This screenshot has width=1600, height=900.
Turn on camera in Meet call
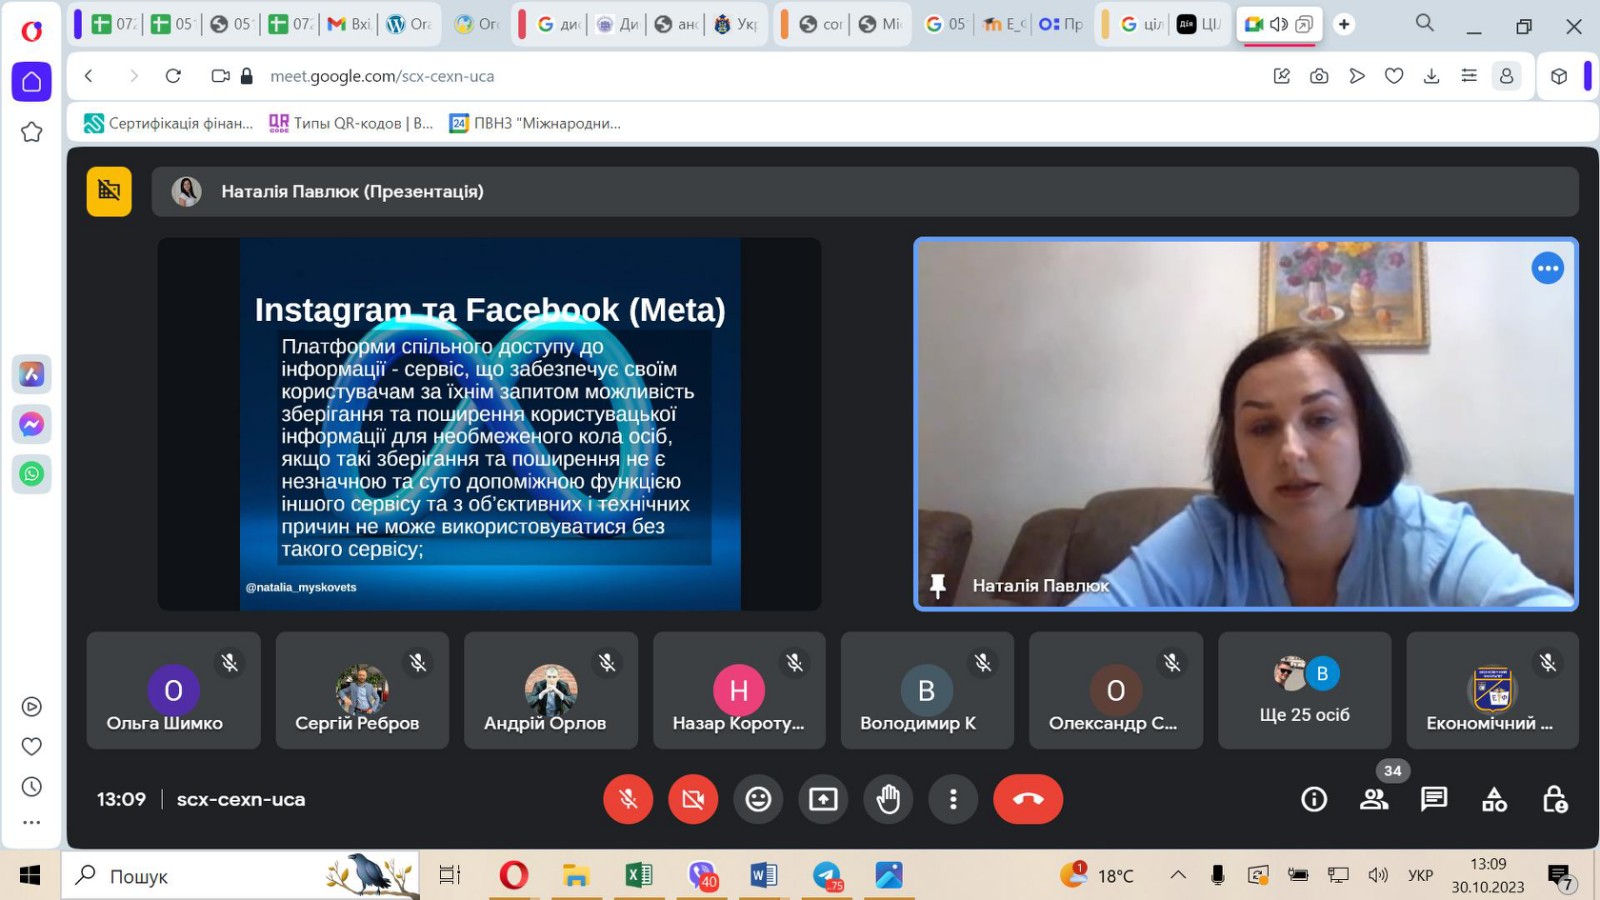693,799
